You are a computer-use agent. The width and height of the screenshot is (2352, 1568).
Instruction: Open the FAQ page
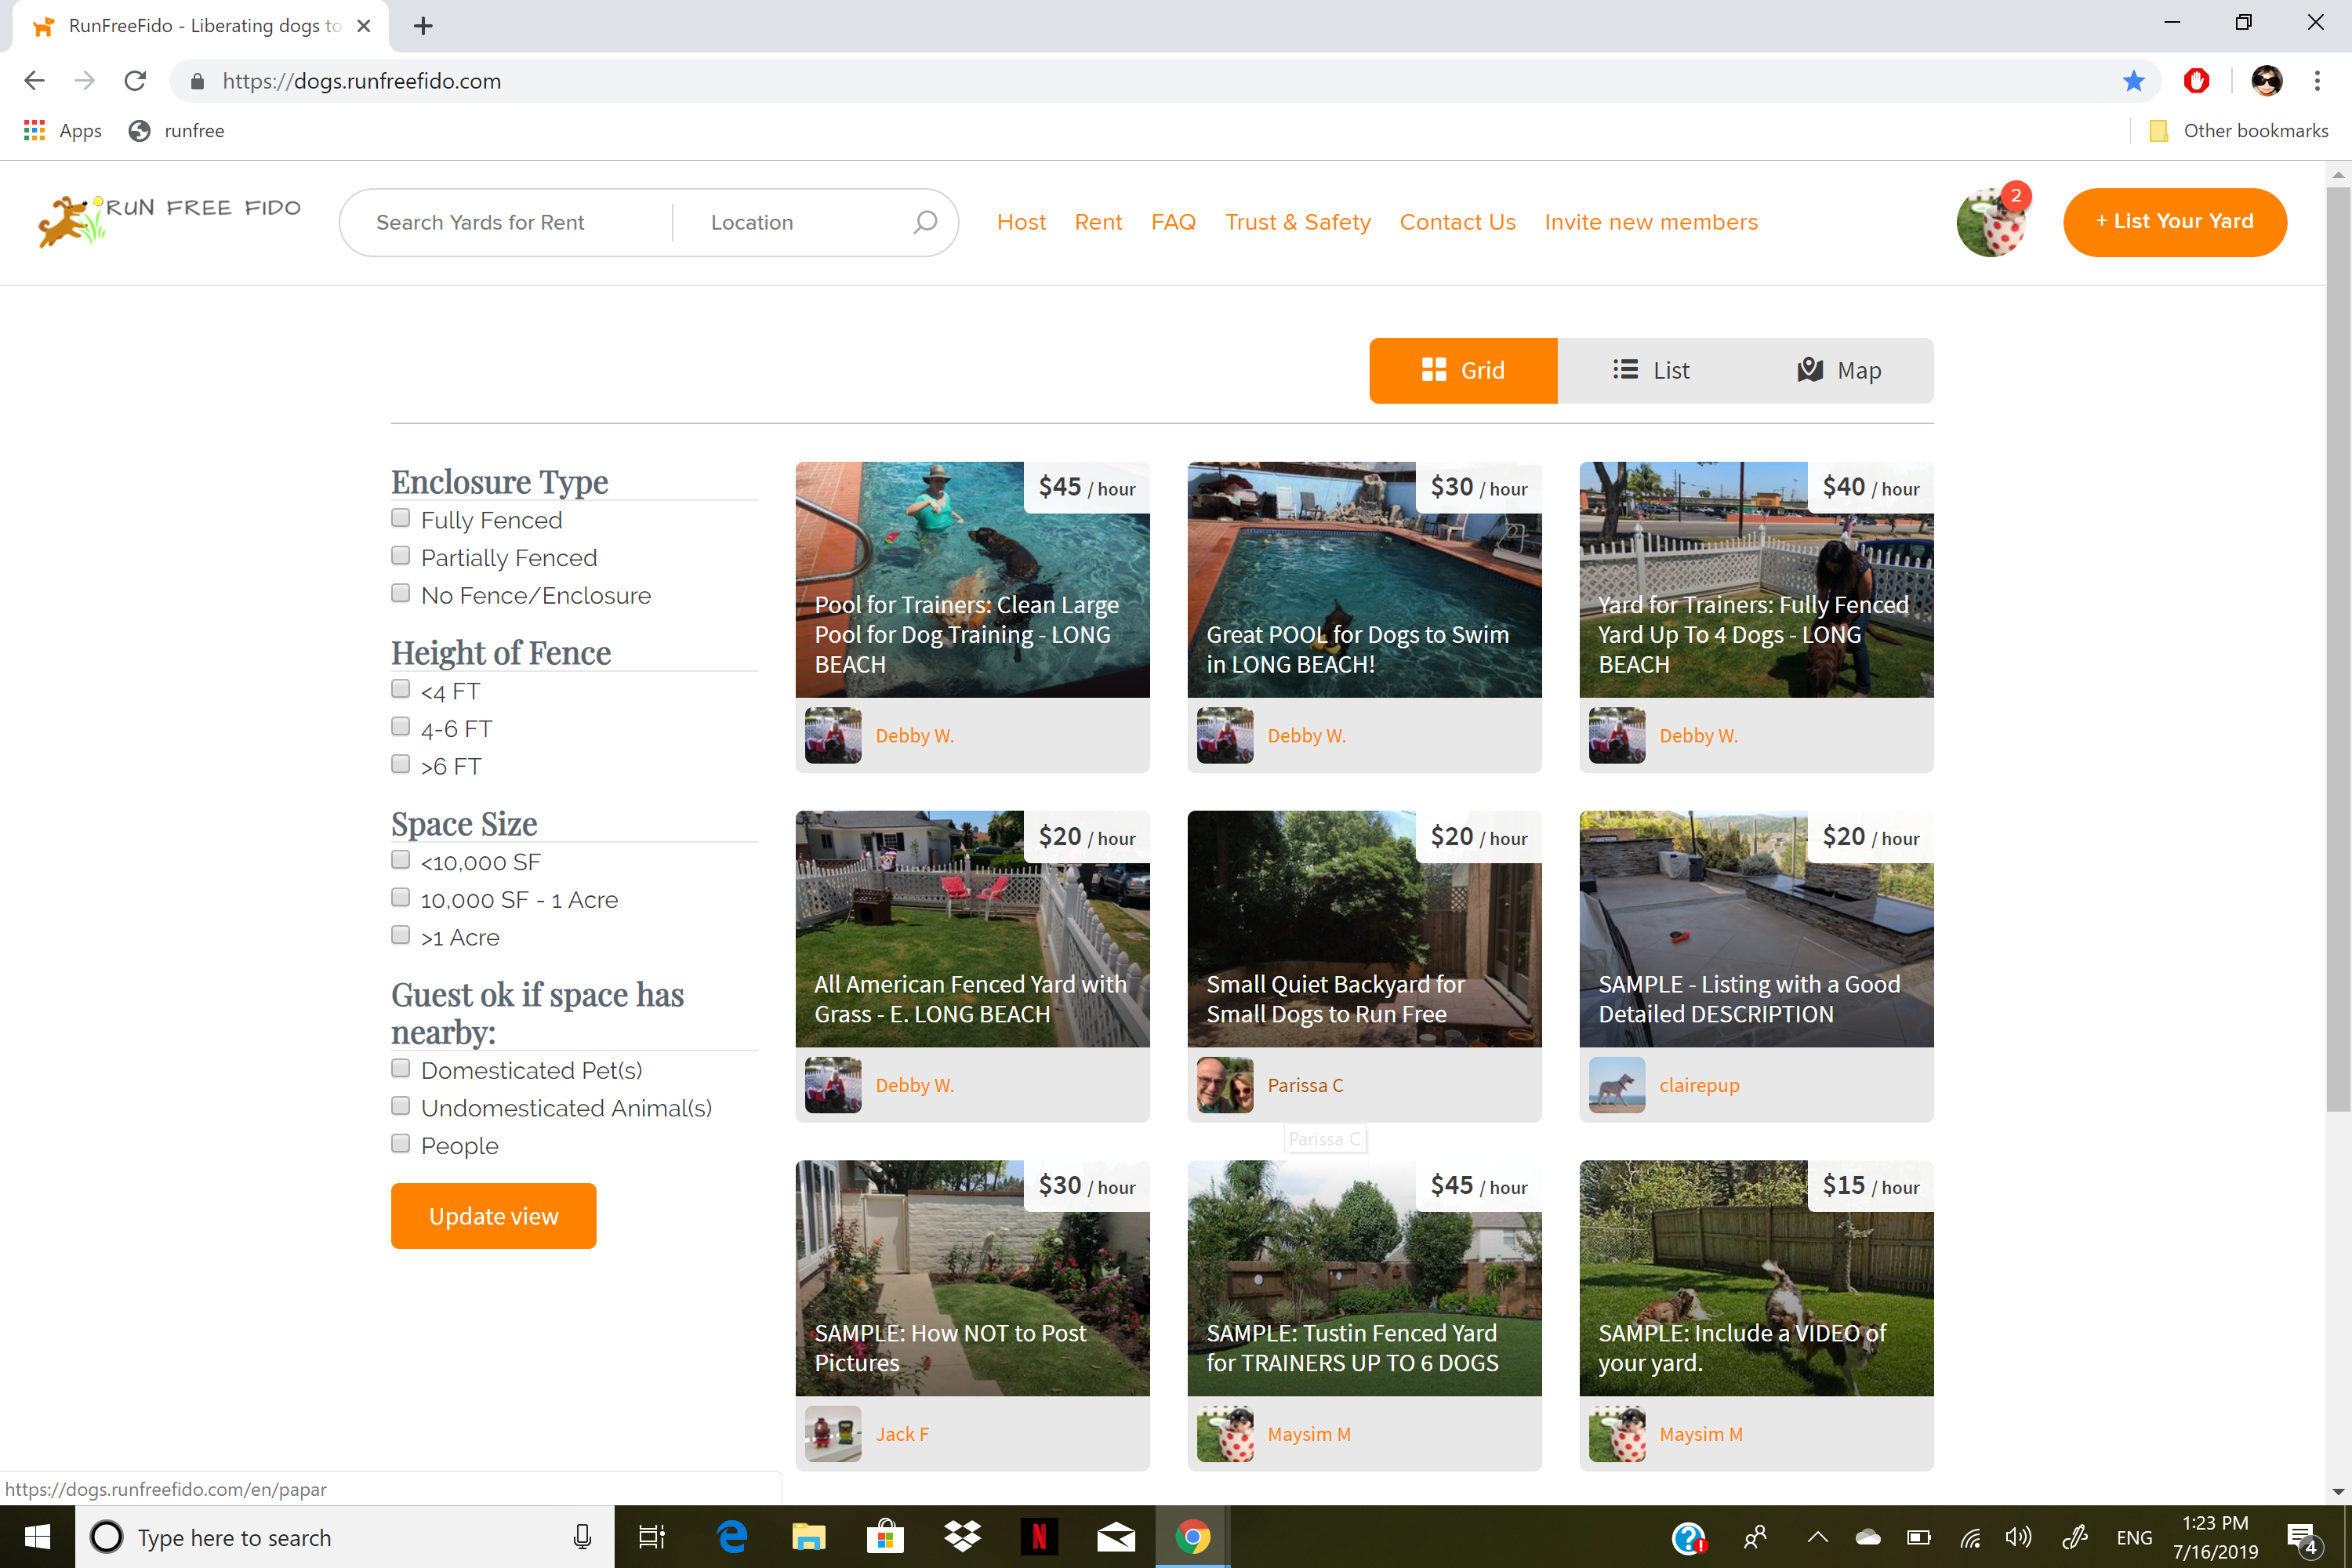tap(1173, 222)
